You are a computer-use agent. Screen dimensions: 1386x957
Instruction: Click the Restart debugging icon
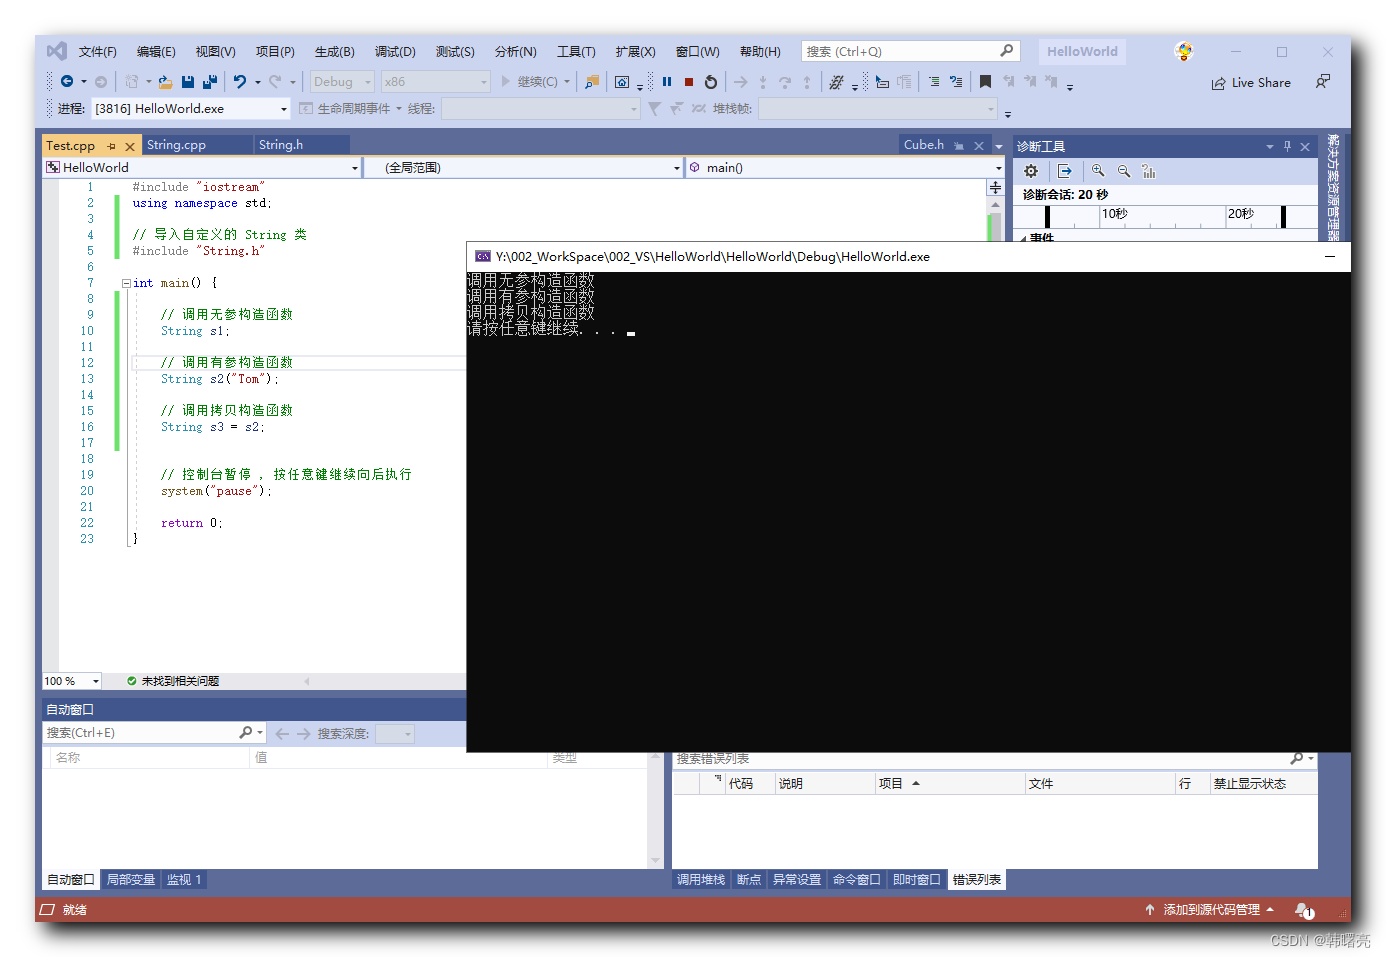(711, 82)
